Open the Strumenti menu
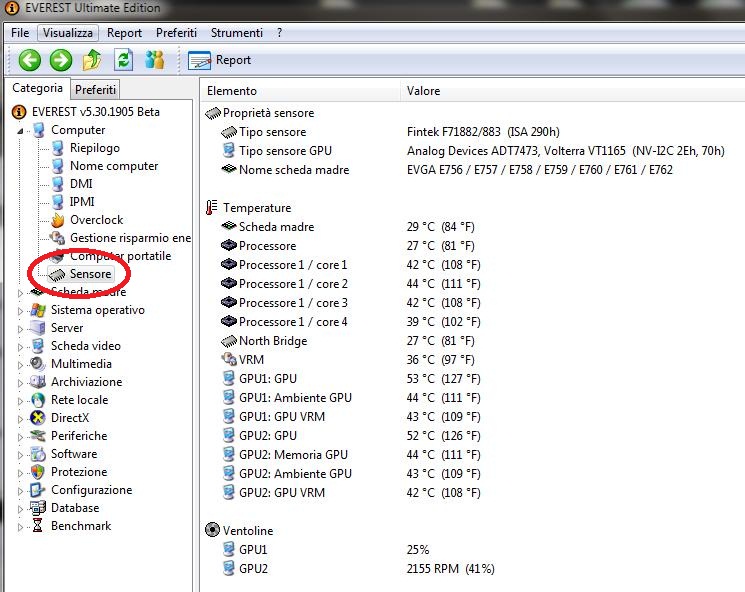The height and width of the screenshot is (592, 745). click(x=237, y=33)
